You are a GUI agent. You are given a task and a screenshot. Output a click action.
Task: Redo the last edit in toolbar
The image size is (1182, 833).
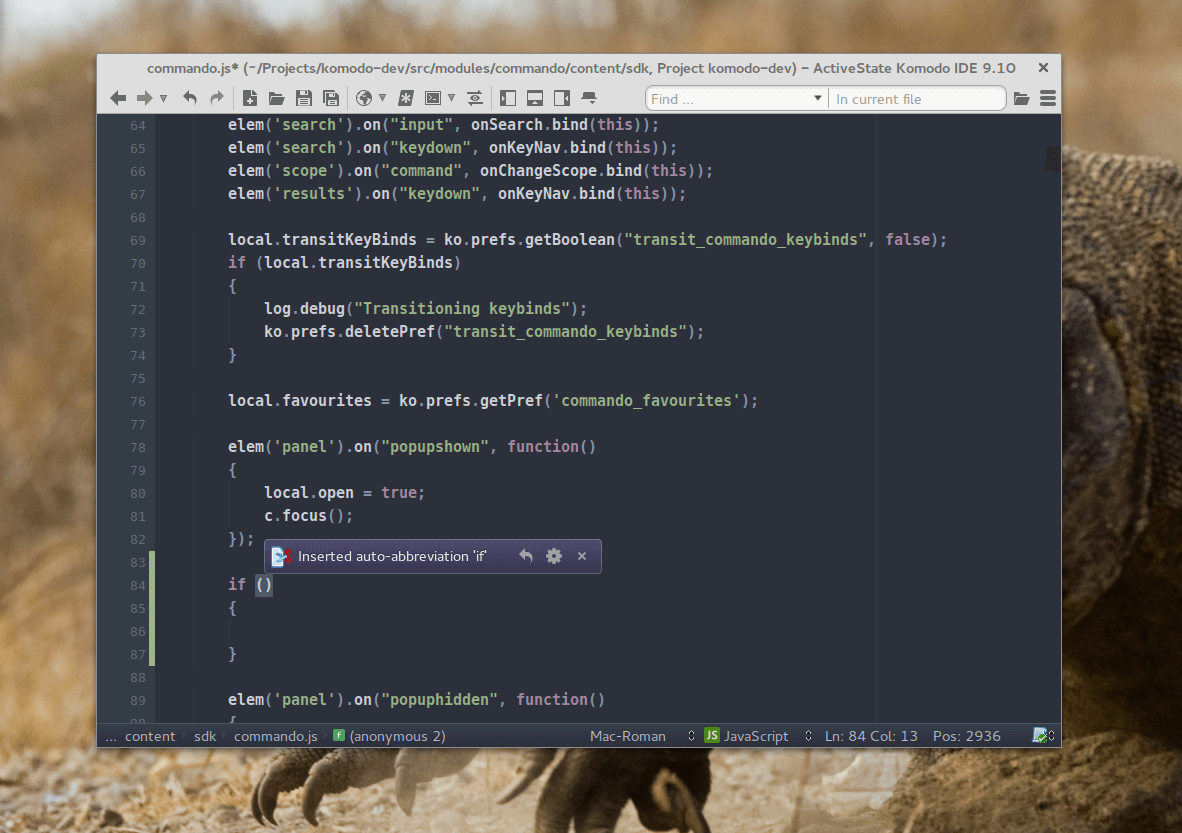[216, 98]
